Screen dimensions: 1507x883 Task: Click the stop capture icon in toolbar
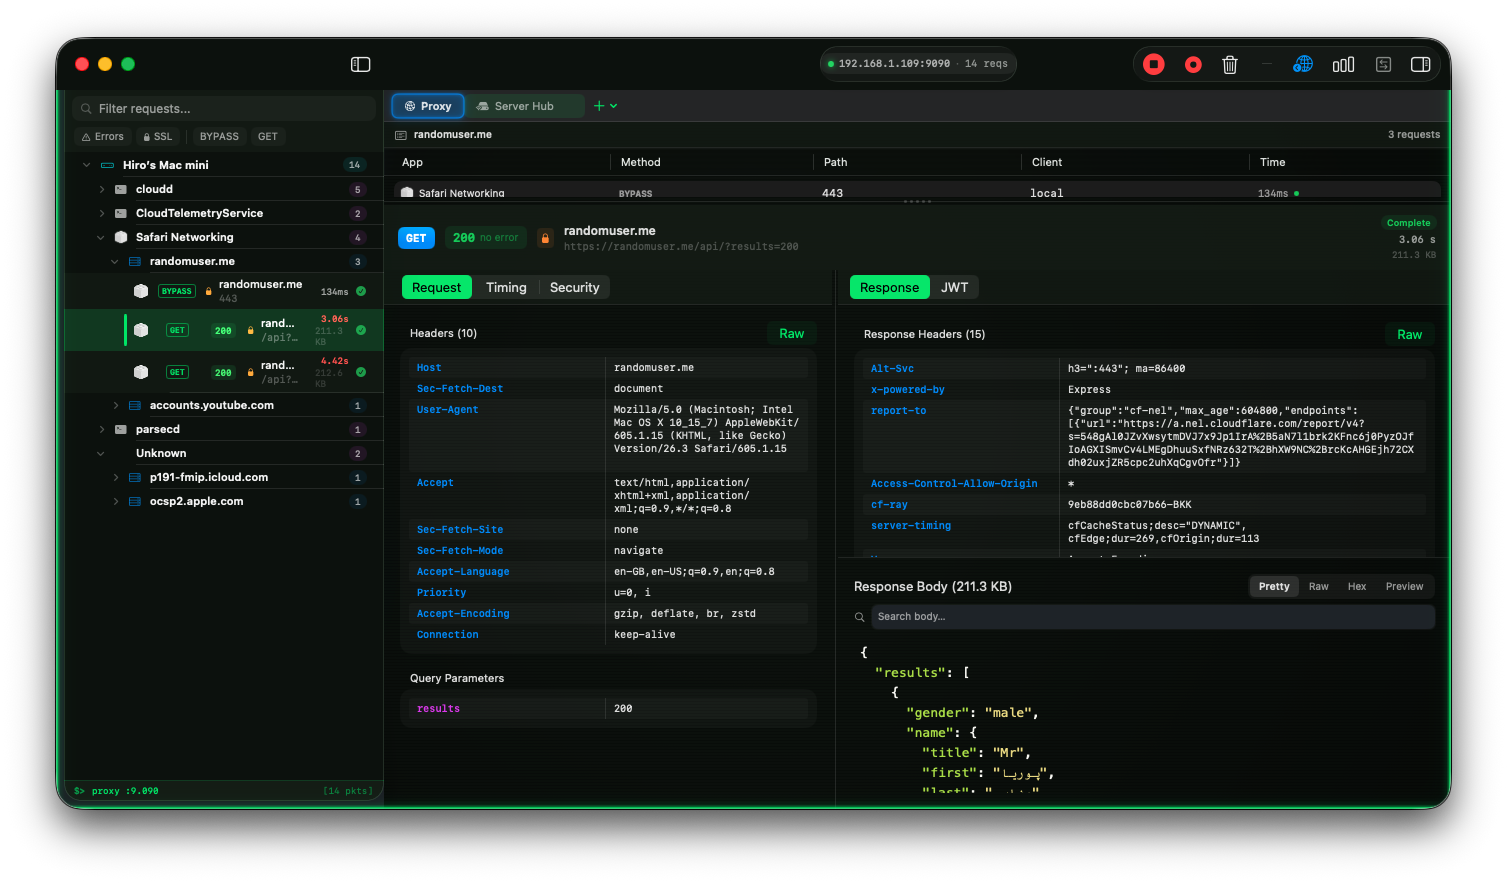(x=1153, y=63)
